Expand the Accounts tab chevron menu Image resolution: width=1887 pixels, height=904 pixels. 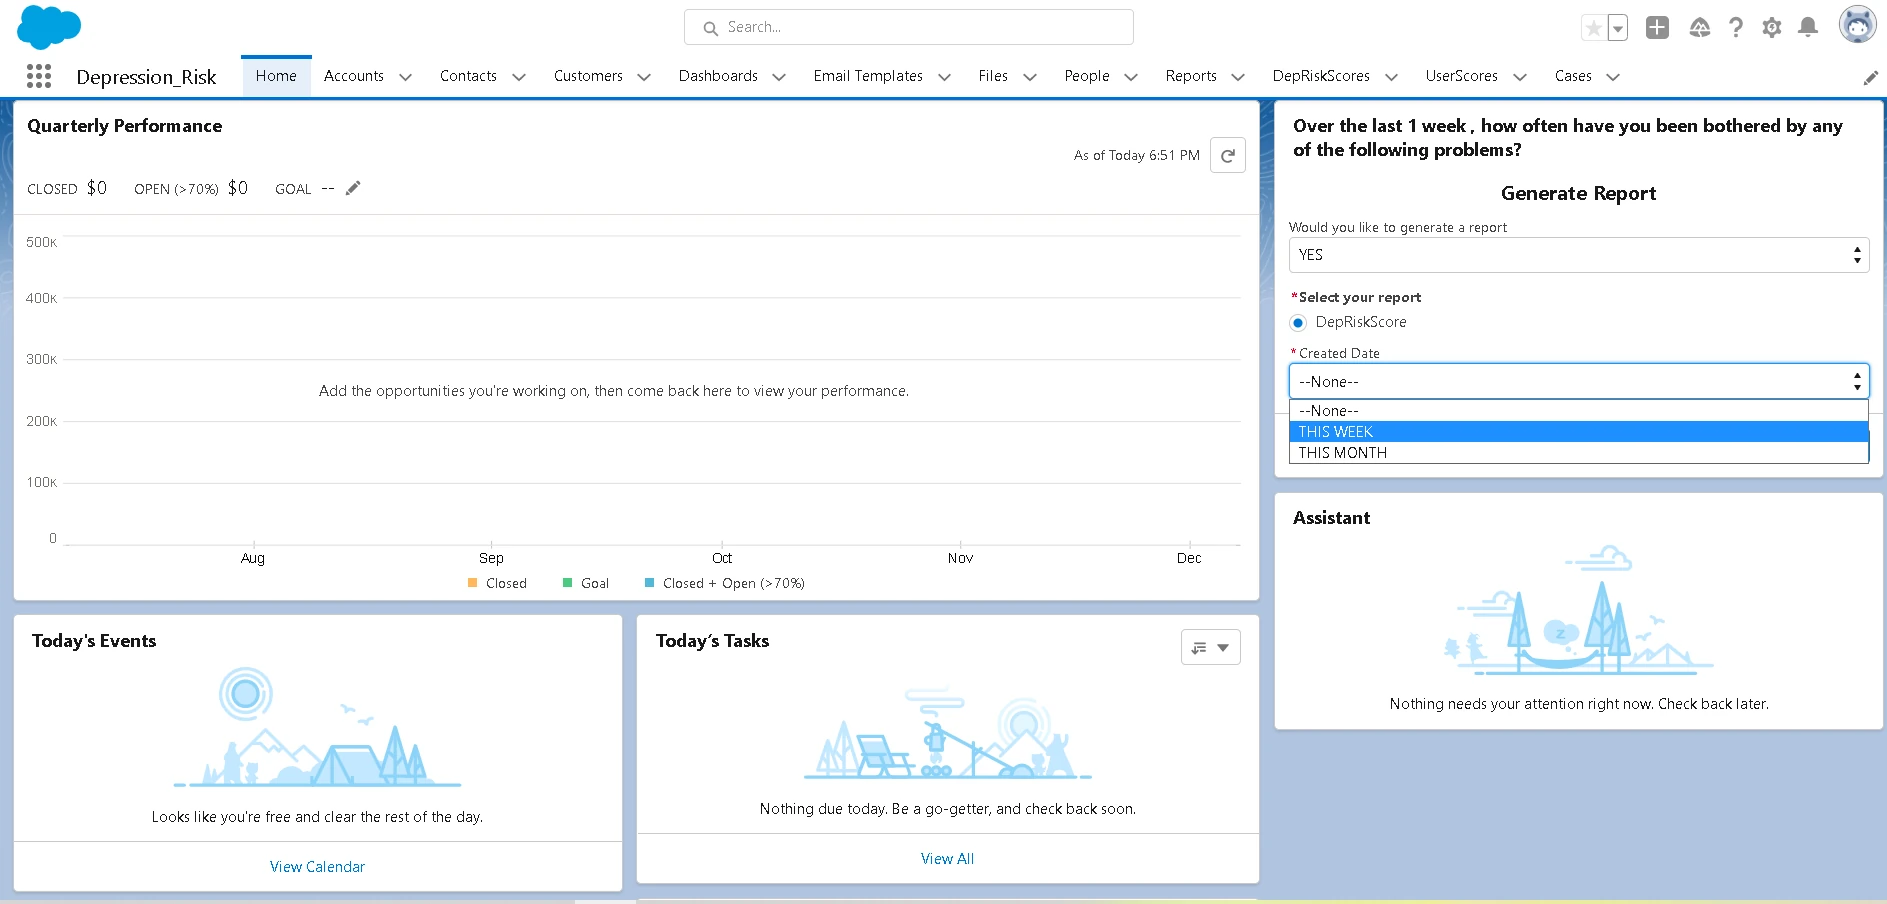point(405,77)
